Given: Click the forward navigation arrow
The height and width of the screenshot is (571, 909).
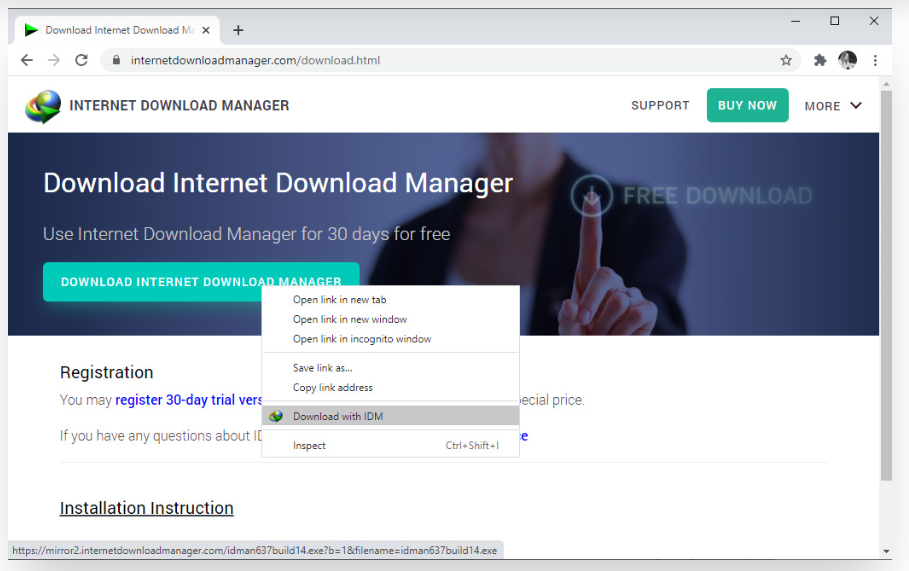Looking at the screenshot, I should 54,60.
